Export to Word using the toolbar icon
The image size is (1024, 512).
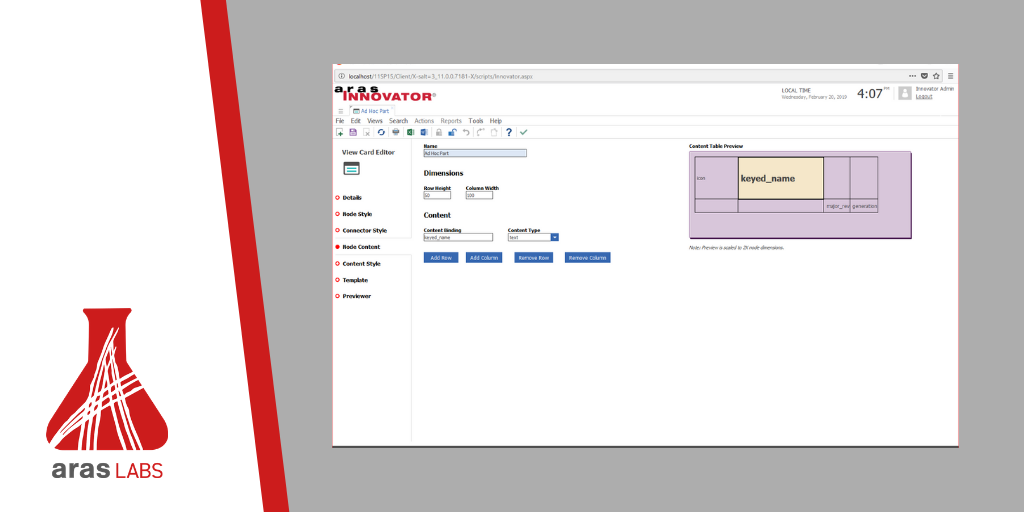coord(423,132)
